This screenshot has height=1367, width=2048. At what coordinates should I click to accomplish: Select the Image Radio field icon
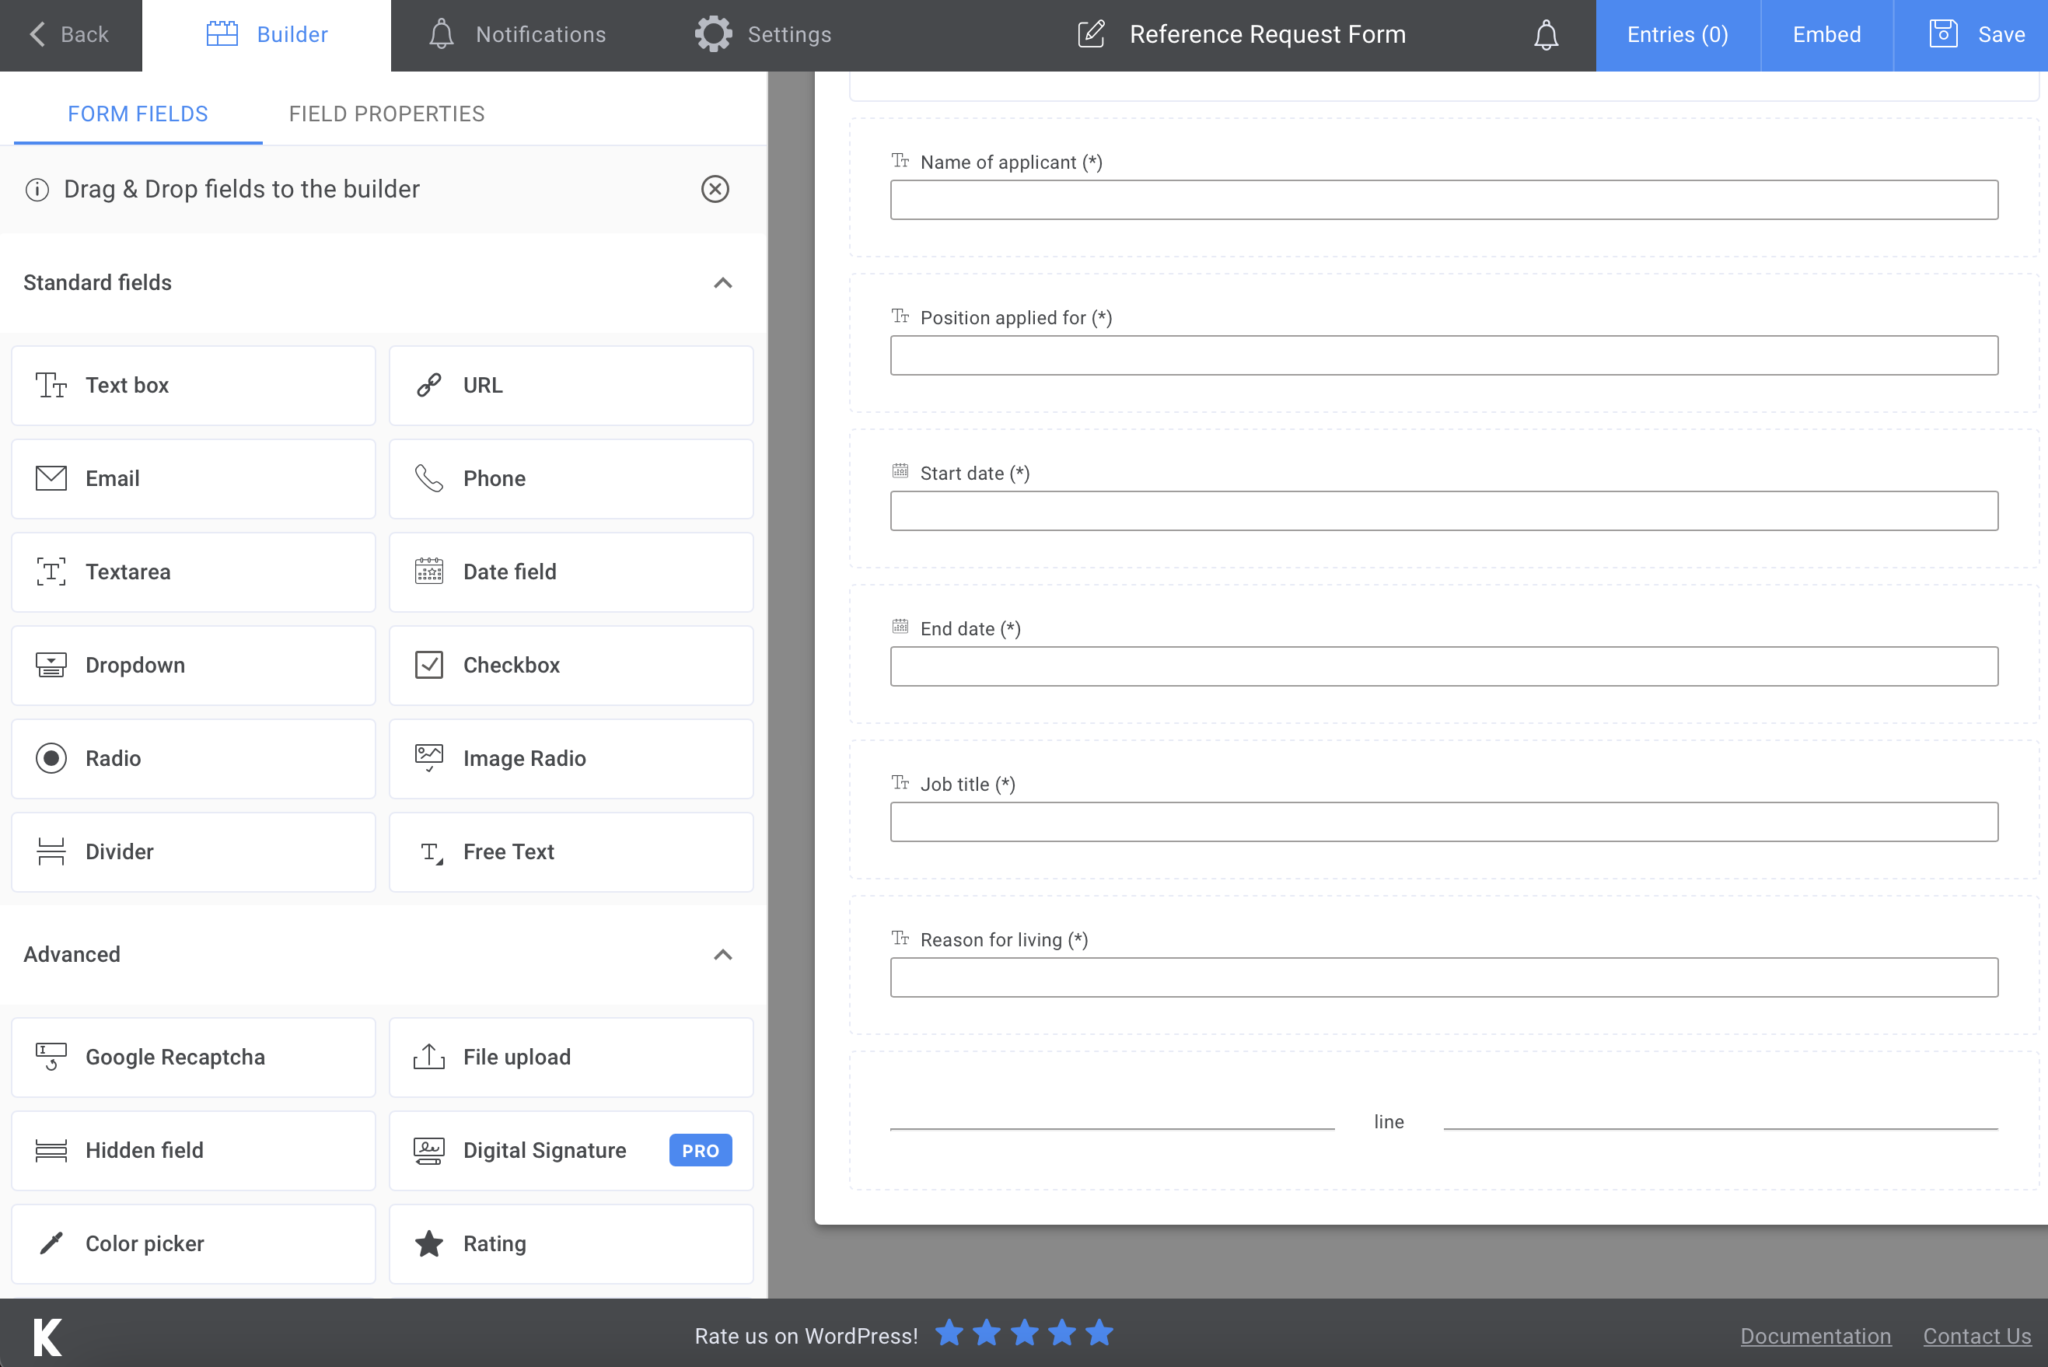(x=428, y=758)
